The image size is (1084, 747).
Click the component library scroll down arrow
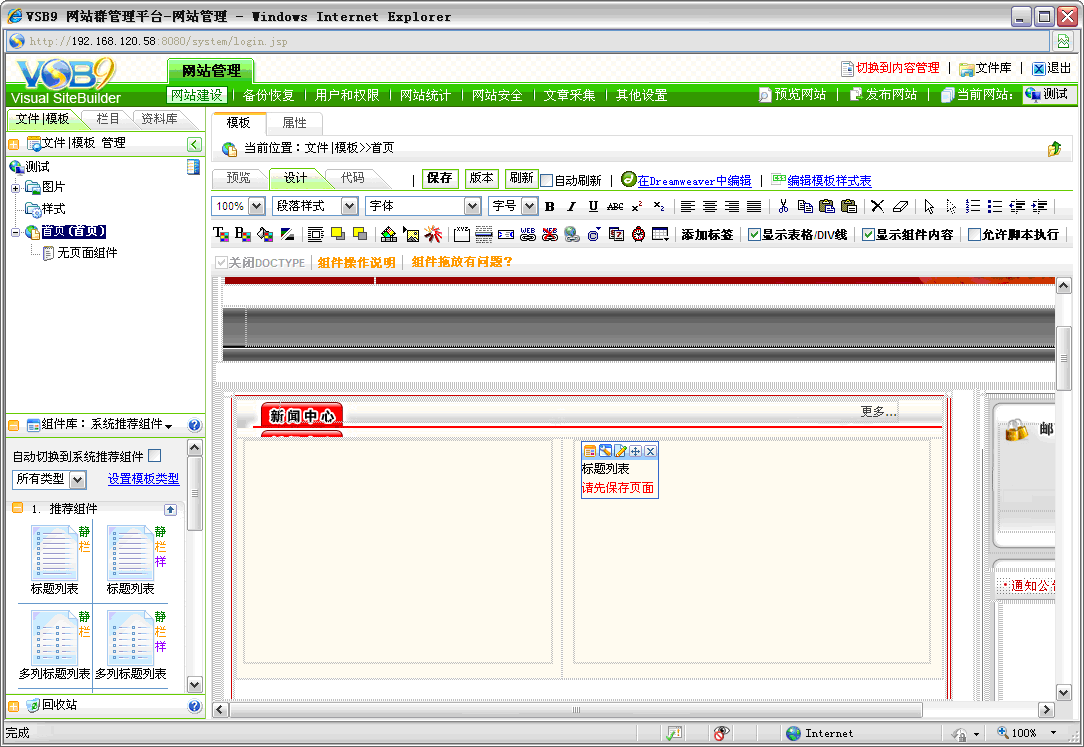pos(194,685)
